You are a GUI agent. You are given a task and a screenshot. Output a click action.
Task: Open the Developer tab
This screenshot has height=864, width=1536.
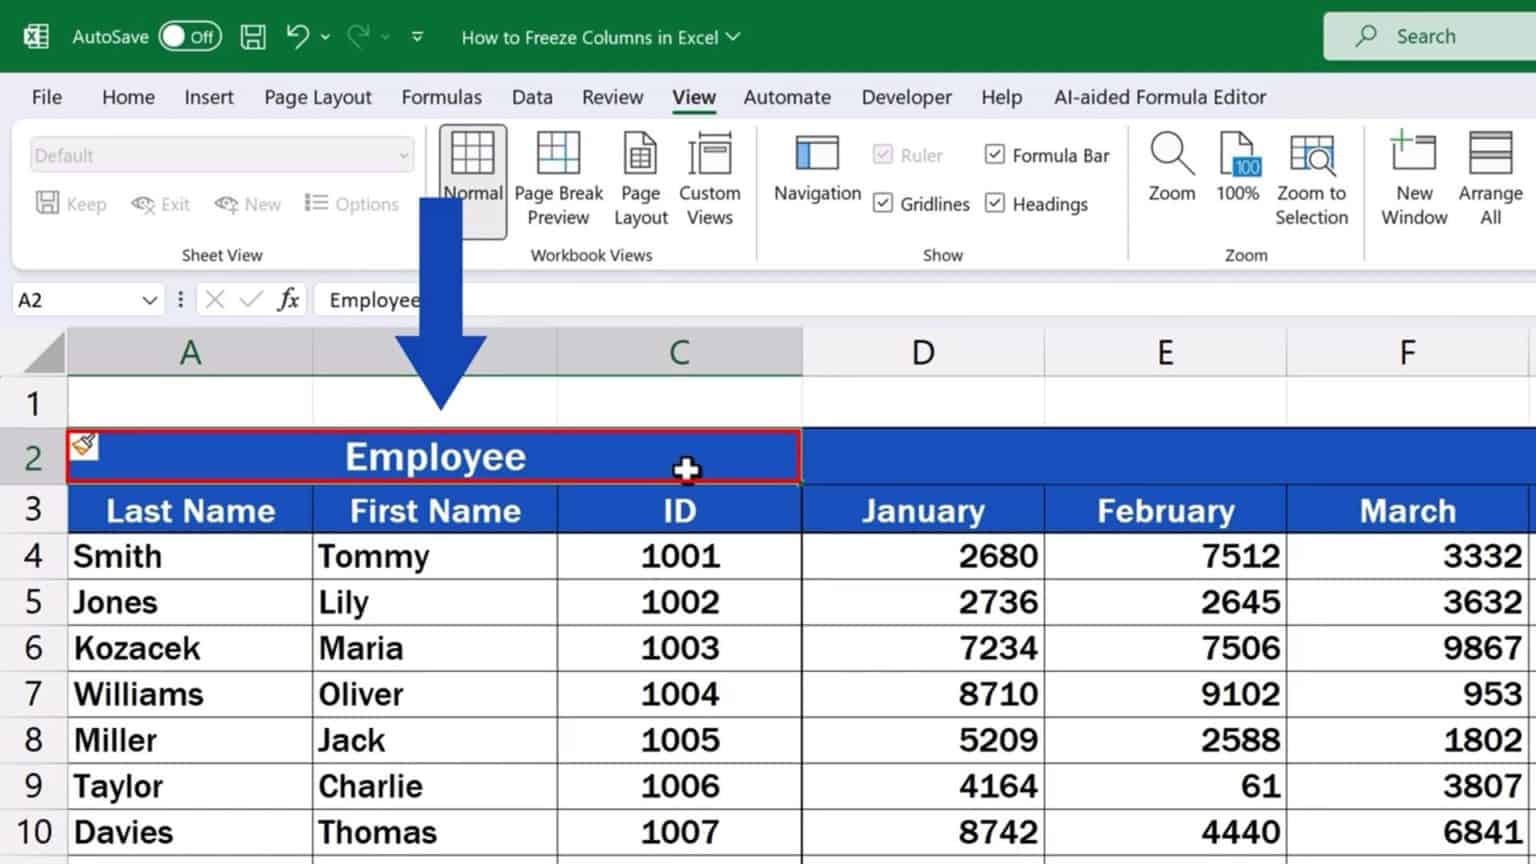905,97
